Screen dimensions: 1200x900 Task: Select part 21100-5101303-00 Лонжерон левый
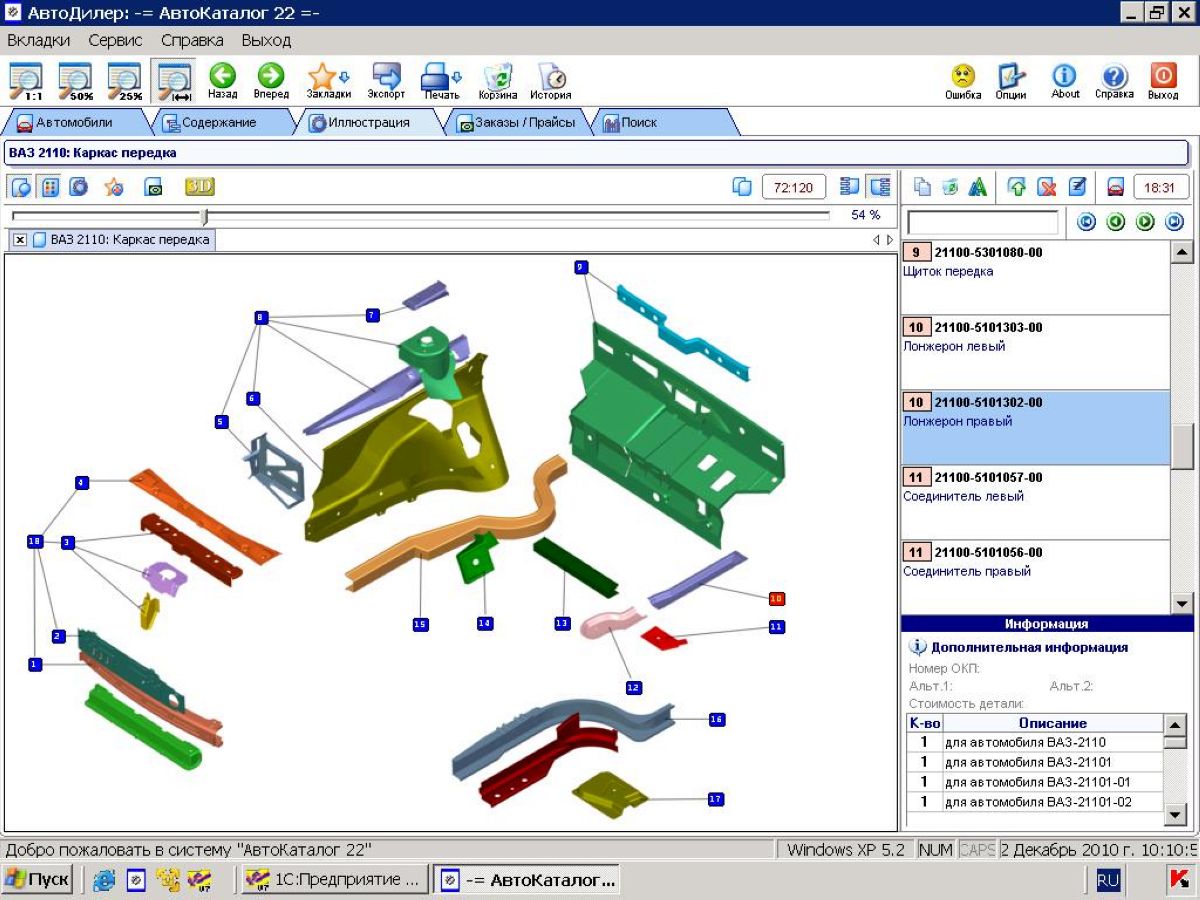(1035, 352)
